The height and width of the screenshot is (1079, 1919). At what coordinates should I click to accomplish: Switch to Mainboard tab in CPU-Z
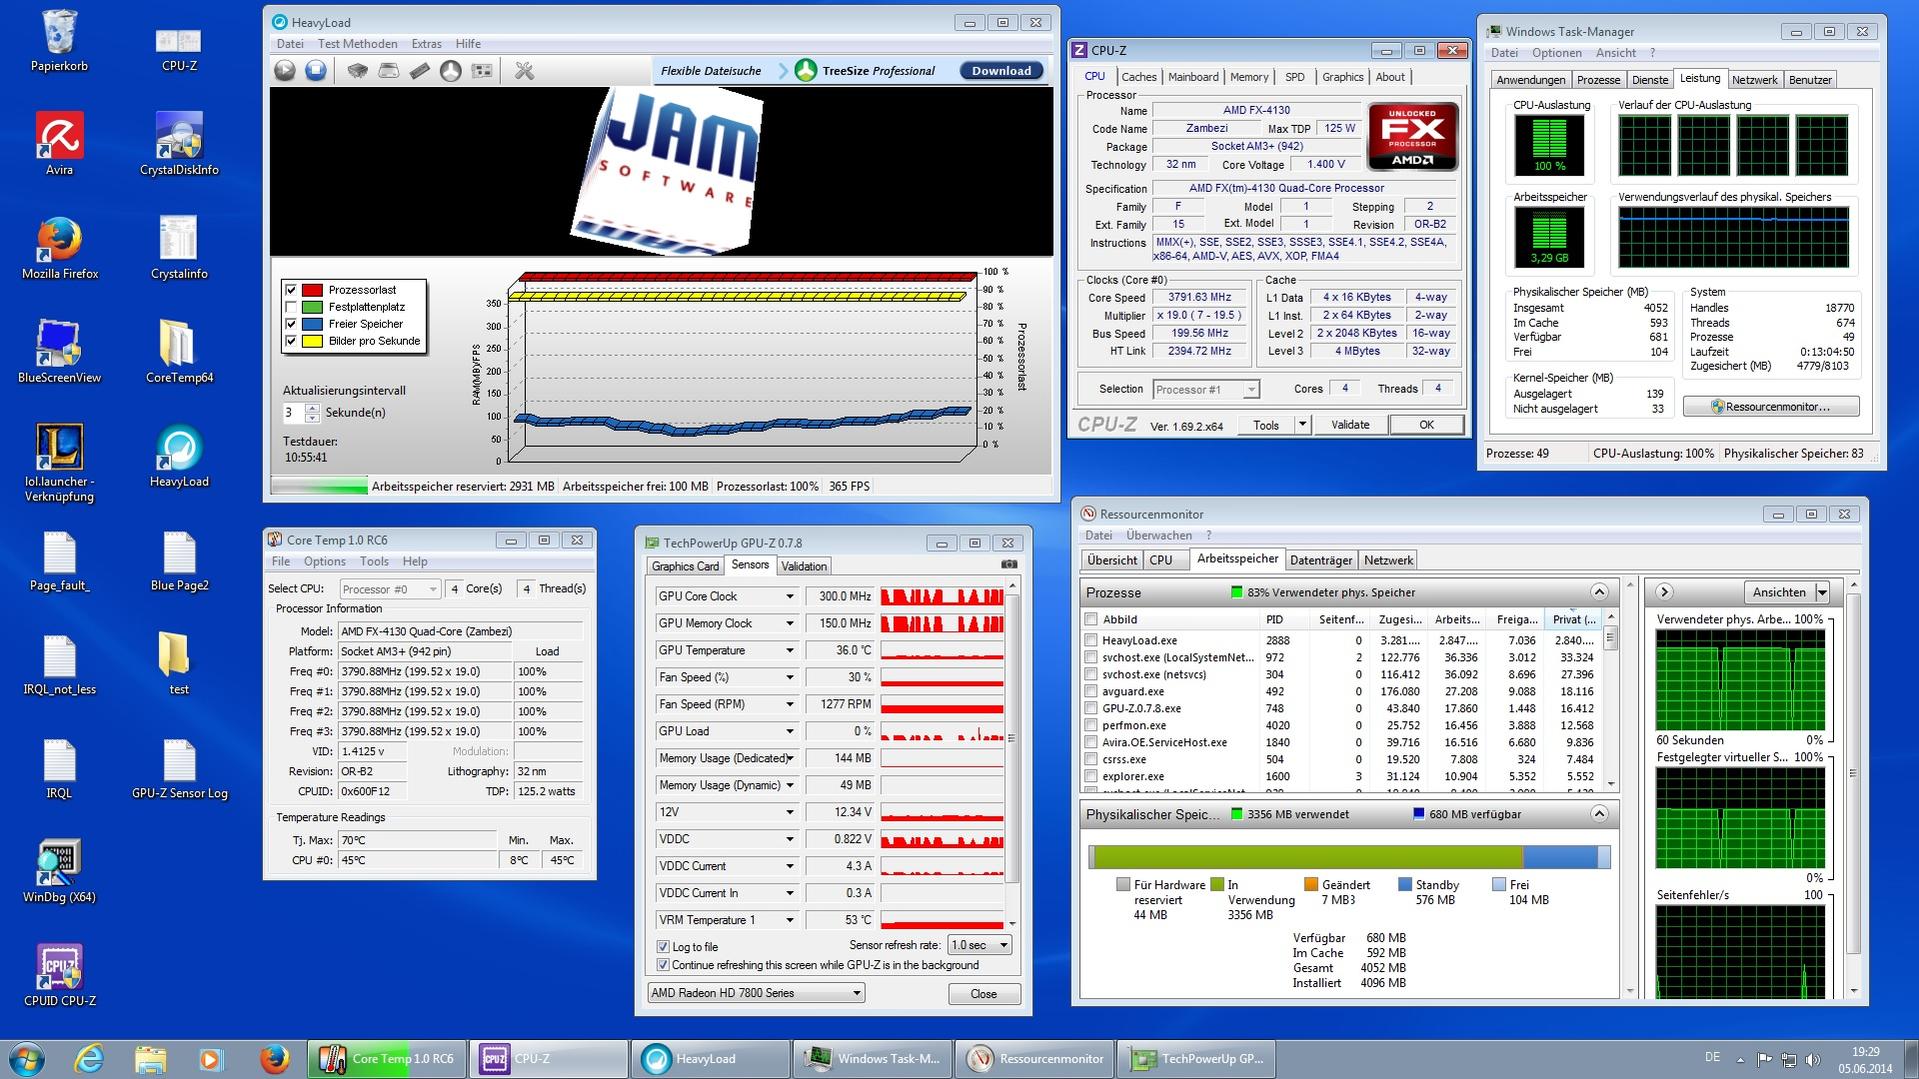[1193, 77]
